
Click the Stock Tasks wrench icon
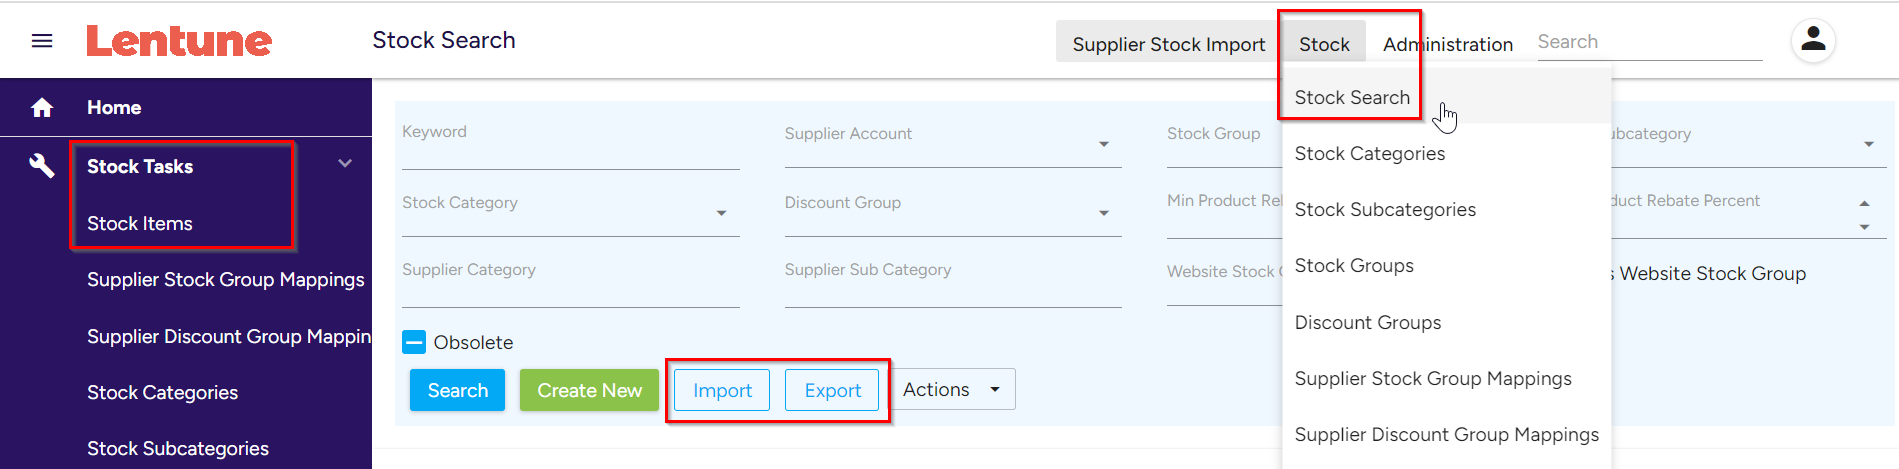pos(42,165)
